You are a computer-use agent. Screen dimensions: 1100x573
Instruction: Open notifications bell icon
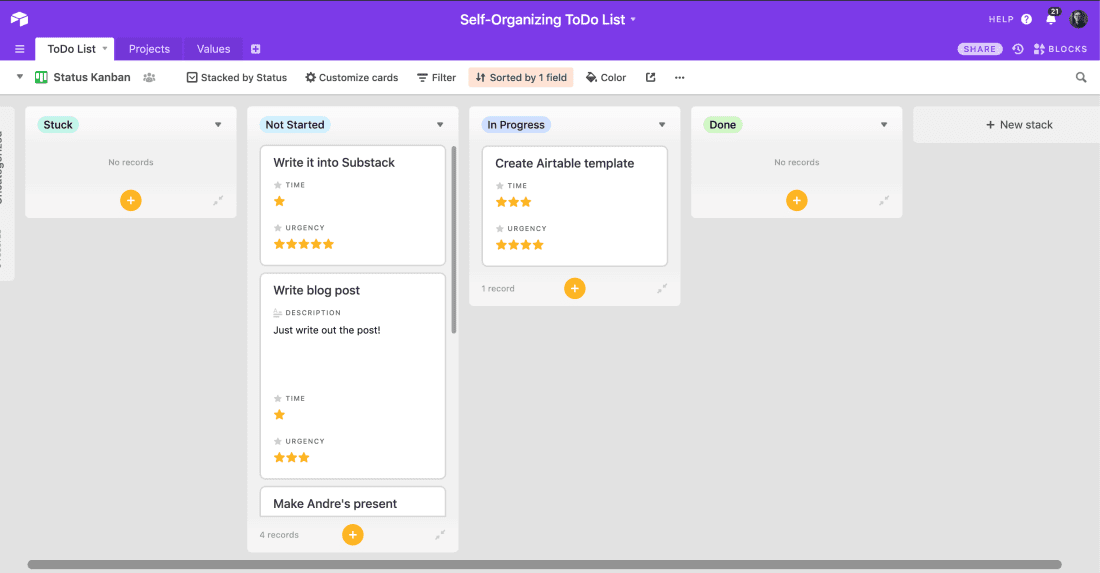pyautogui.click(x=1051, y=19)
